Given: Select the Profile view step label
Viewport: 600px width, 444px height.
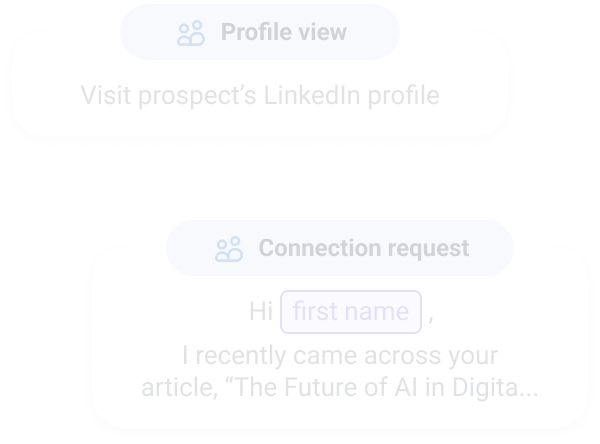Looking at the screenshot, I should pos(283,33).
